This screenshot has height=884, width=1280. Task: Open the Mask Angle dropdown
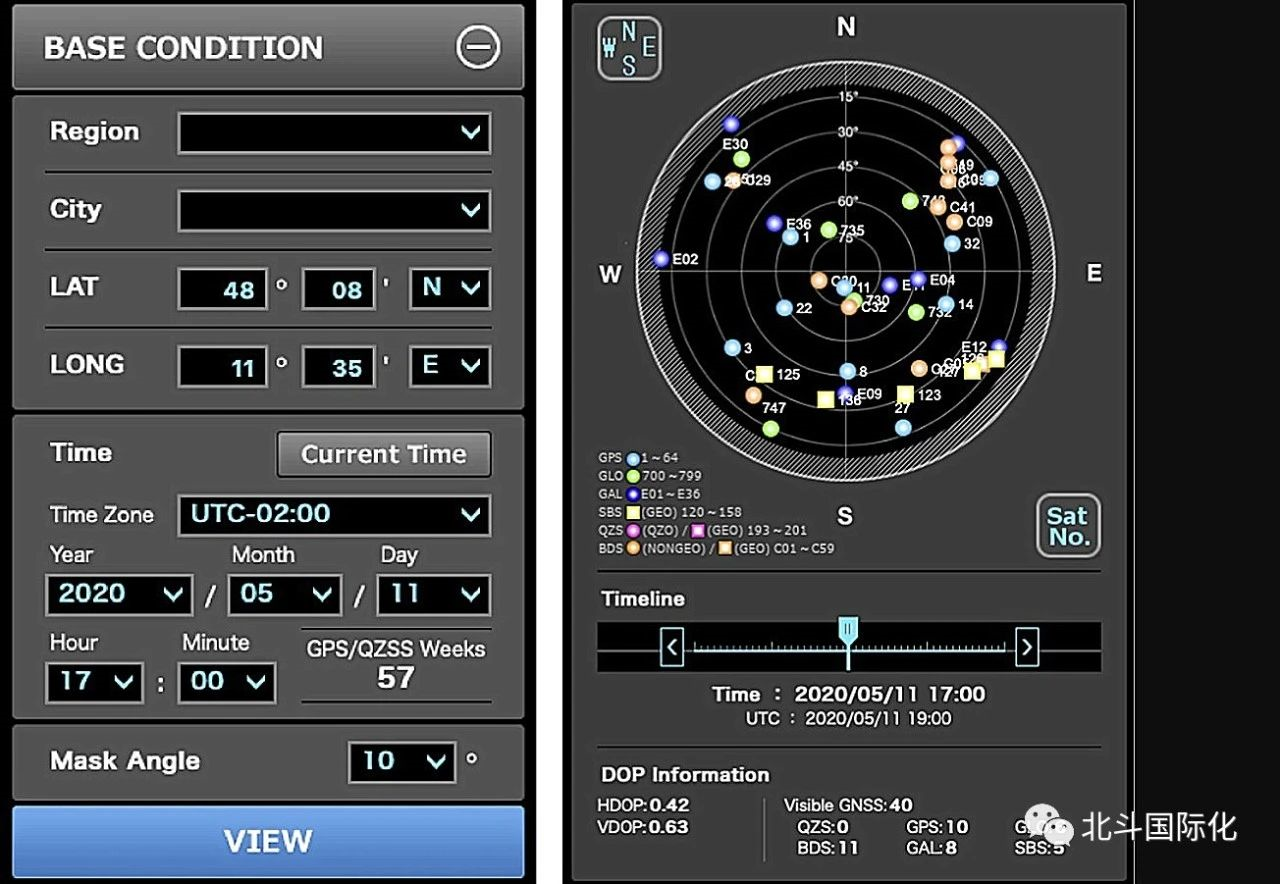[402, 762]
